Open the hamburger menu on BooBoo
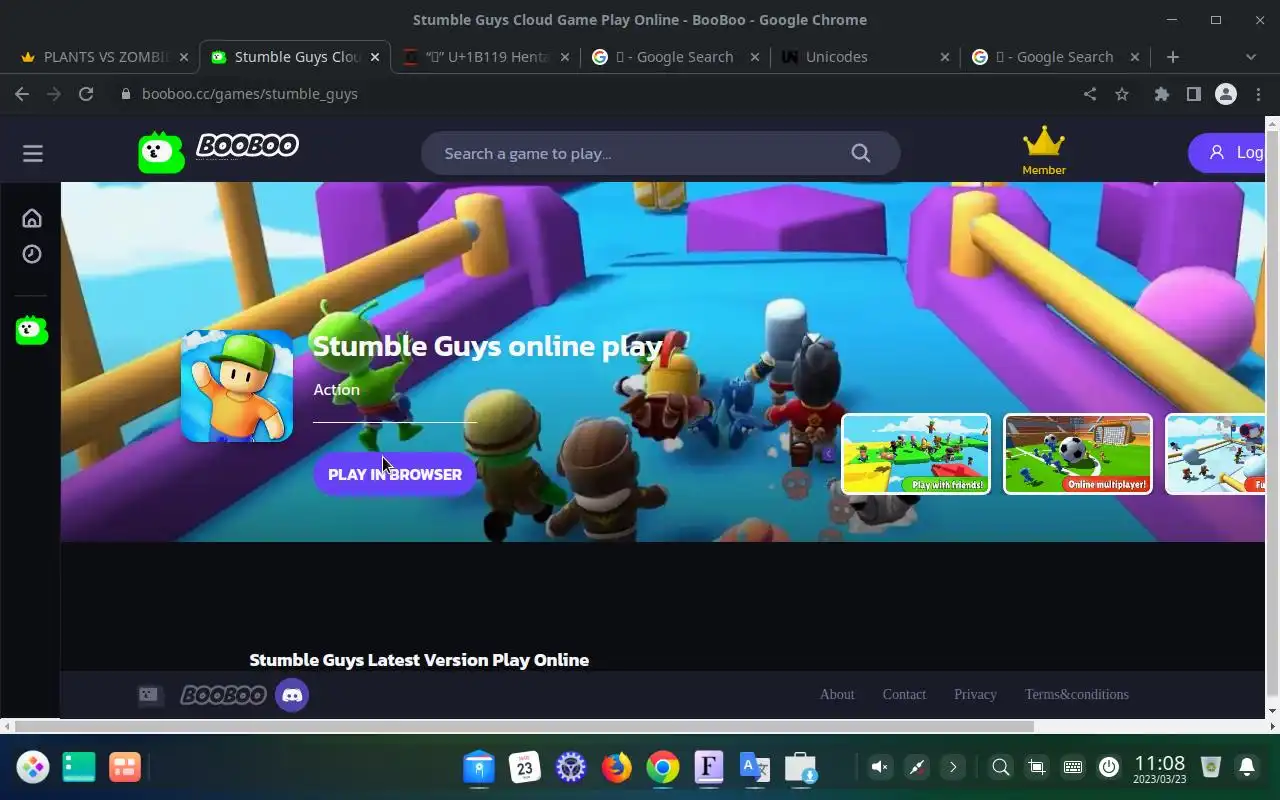Viewport: 1280px width, 800px height. [x=33, y=153]
